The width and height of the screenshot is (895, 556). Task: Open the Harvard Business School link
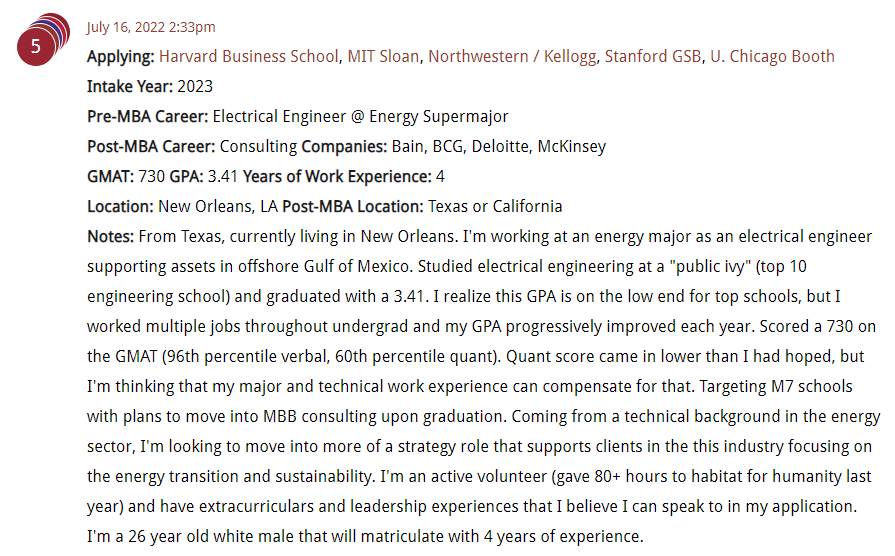click(248, 57)
